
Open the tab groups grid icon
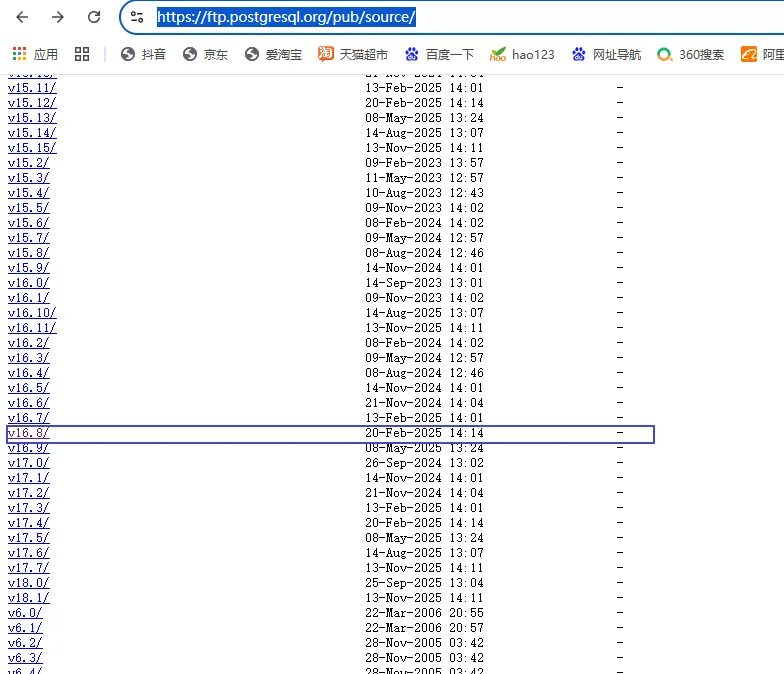[82, 54]
